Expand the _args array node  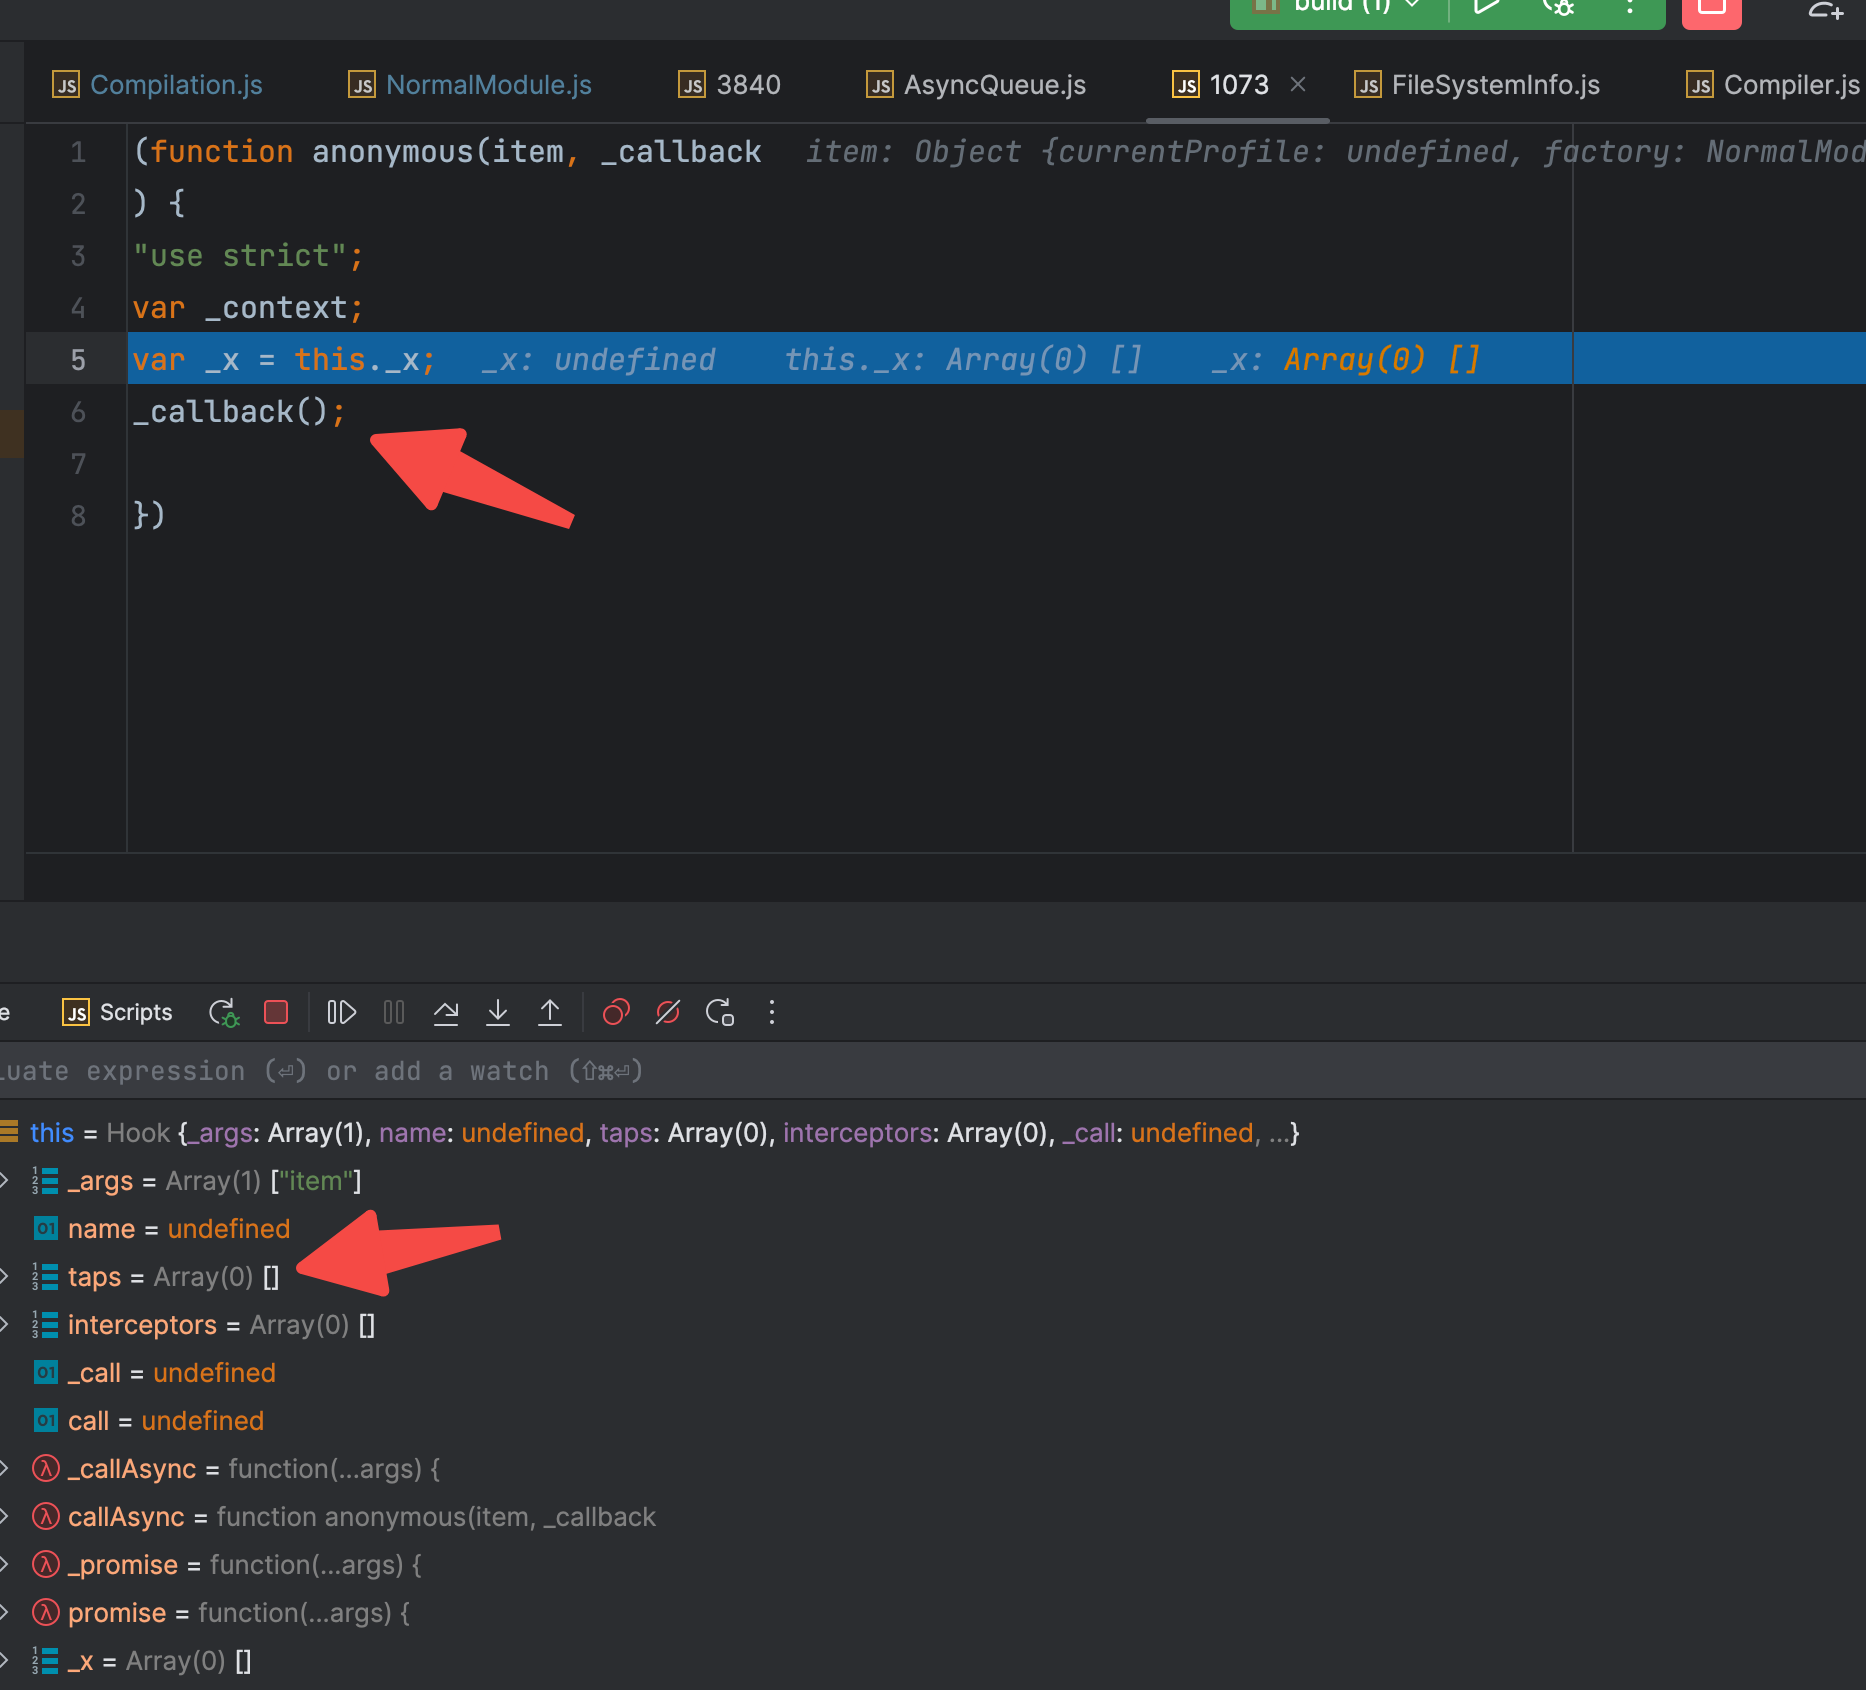coord(6,1181)
